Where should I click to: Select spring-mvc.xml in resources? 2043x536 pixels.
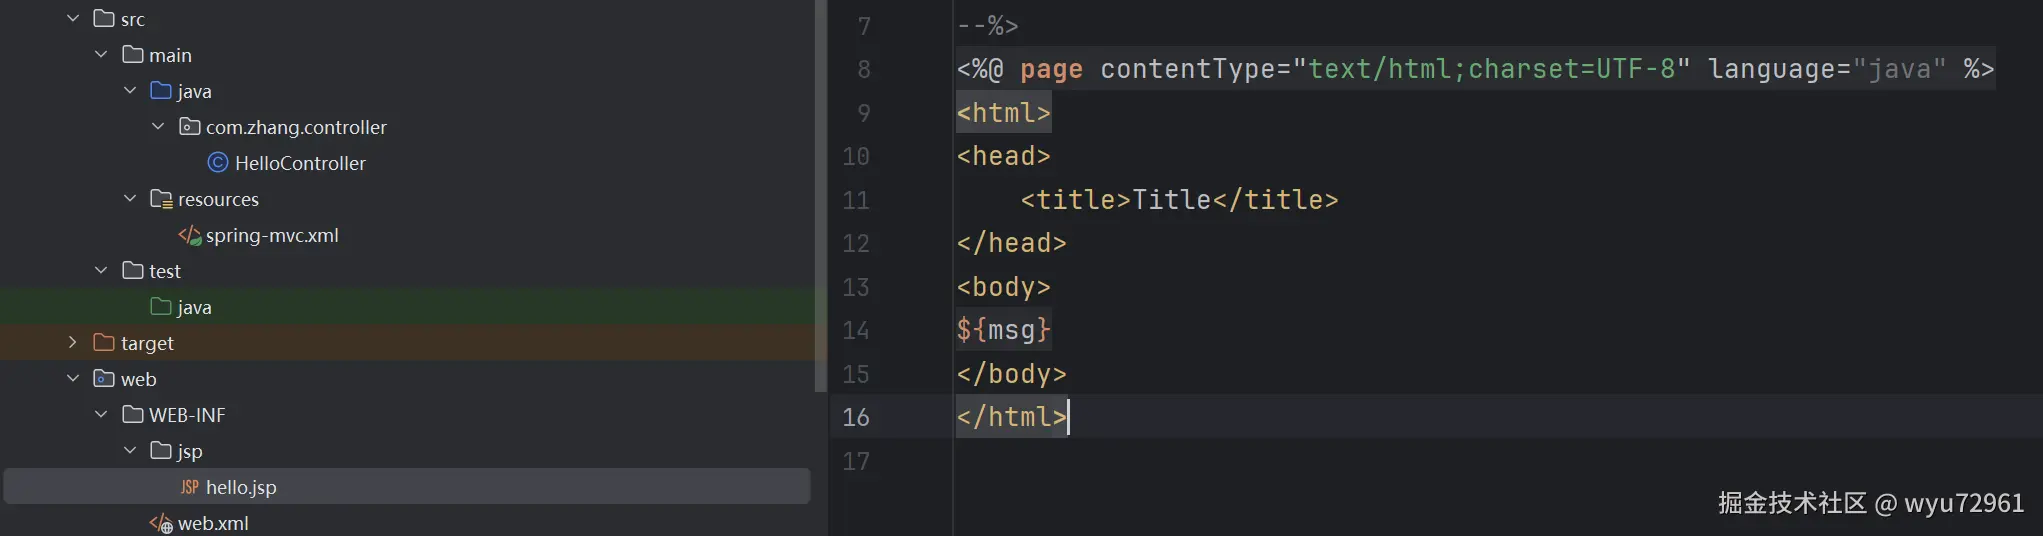pos(272,236)
